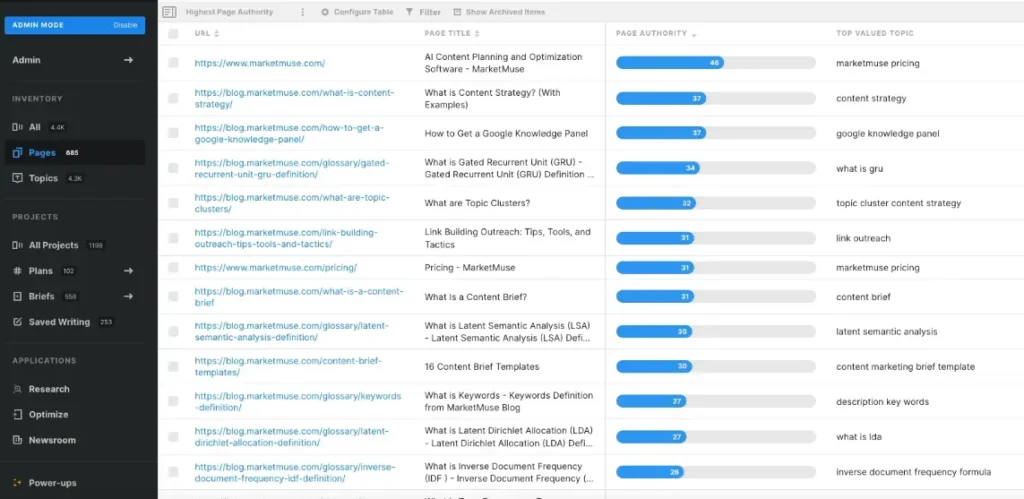Click the Admin arrow icon
Image resolution: width=1024 pixels, height=499 pixels.
click(129, 60)
